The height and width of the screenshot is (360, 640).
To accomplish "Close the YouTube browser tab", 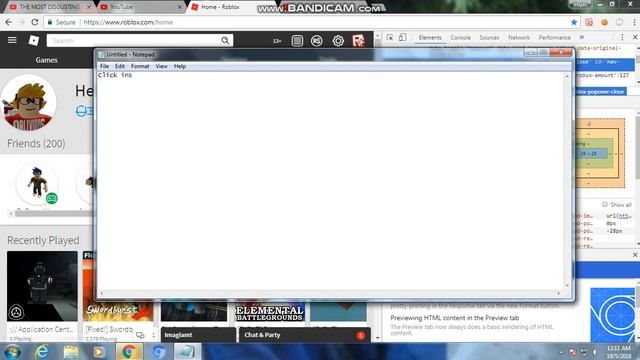I will pyautogui.click(x=179, y=7).
